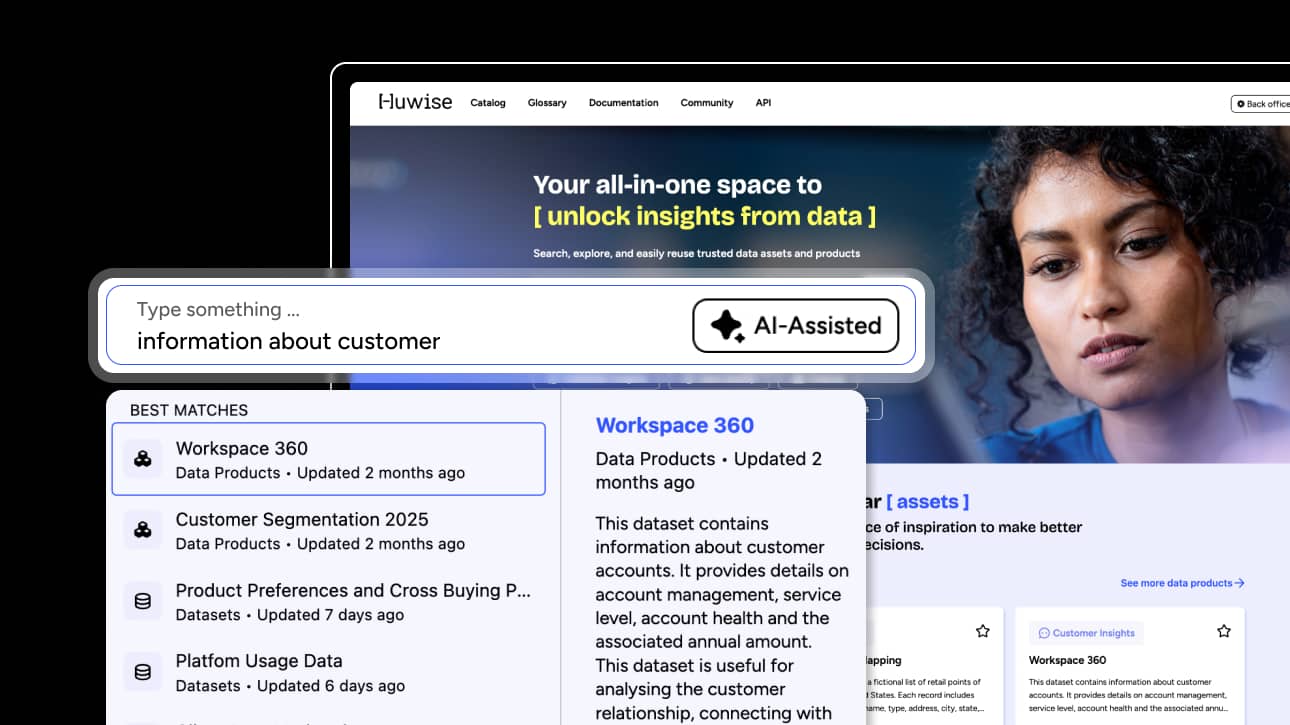Navigate to the Community section
The image size is (1290, 725).
(x=706, y=103)
